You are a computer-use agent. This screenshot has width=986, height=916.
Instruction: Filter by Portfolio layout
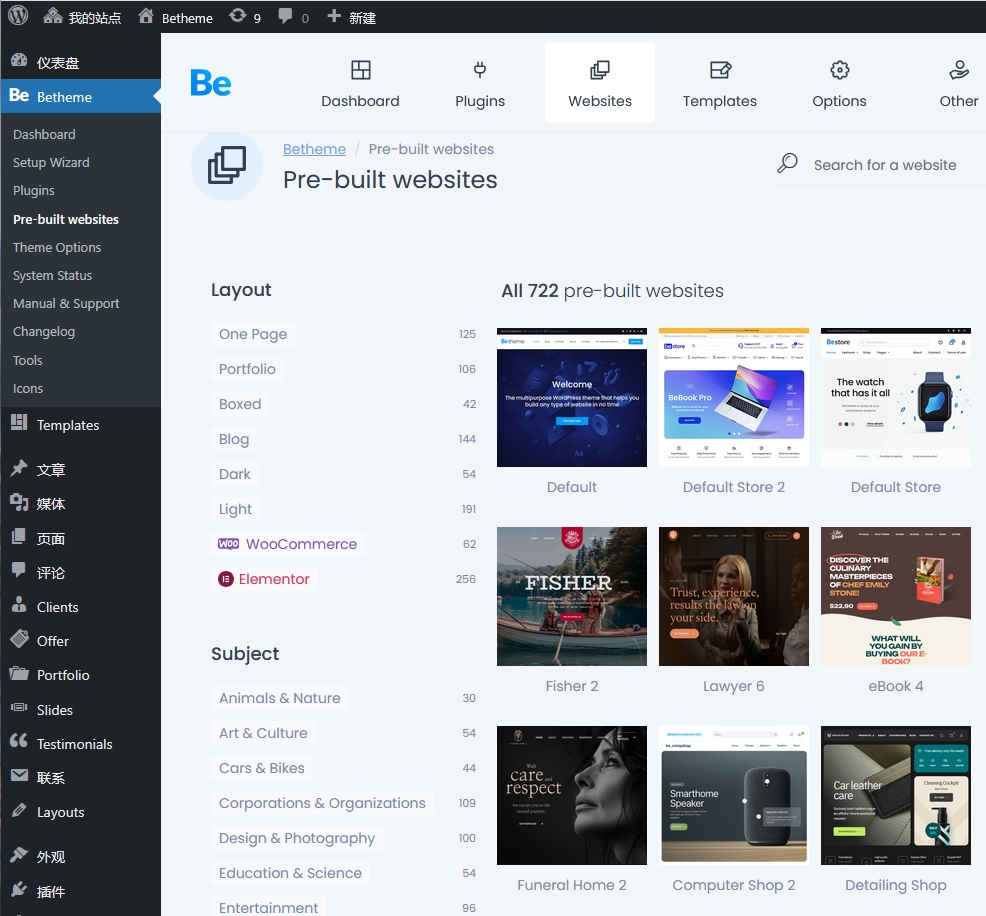point(247,369)
